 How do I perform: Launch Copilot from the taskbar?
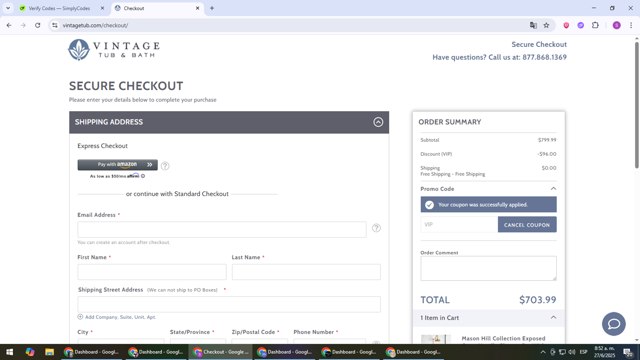coord(30,352)
